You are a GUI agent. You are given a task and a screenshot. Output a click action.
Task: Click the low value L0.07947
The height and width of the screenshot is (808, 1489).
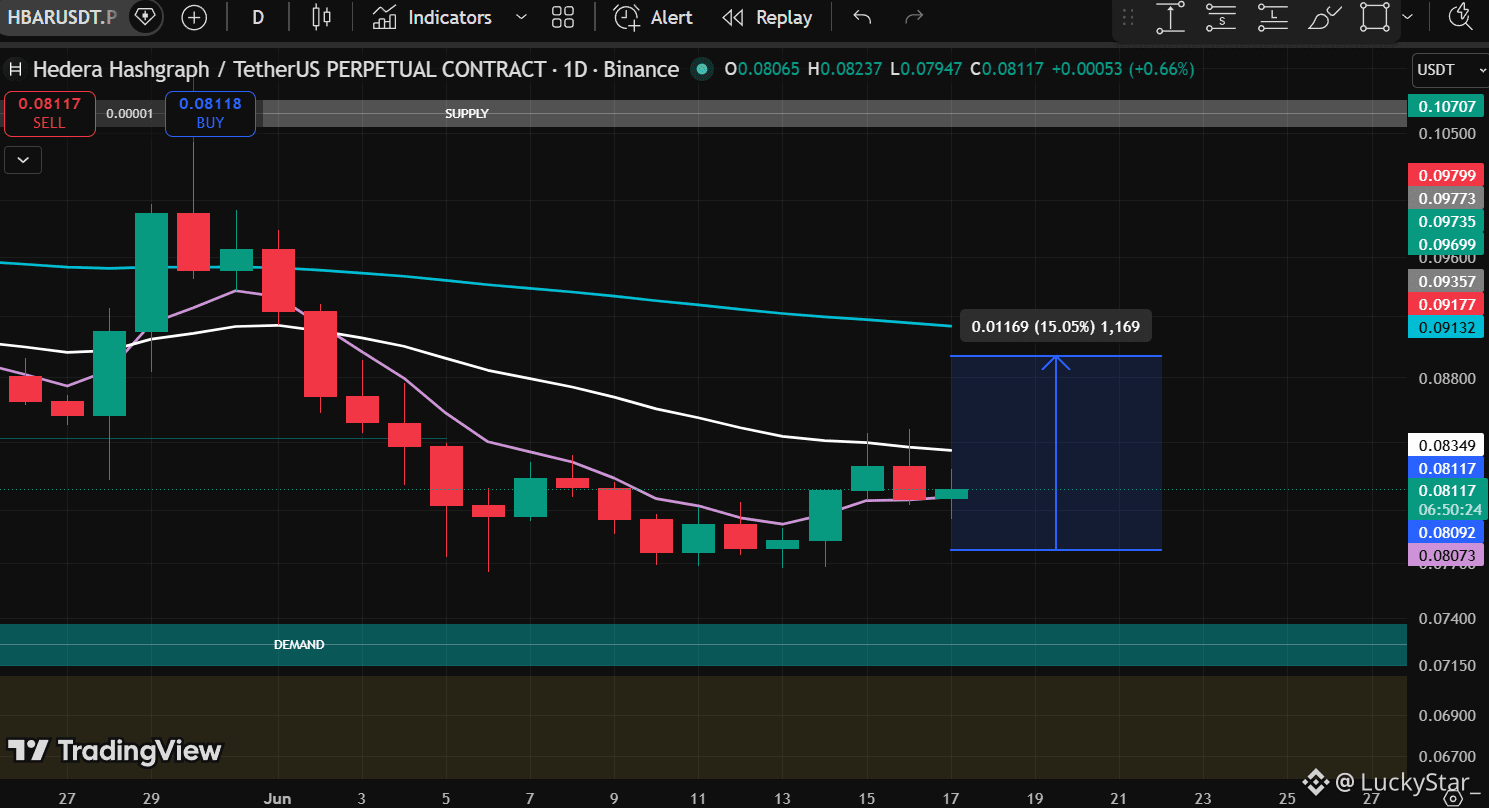928,69
